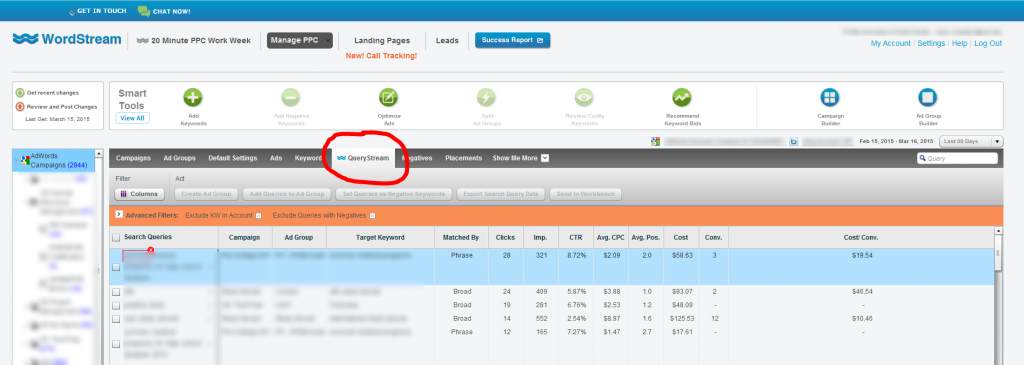The width and height of the screenshot is (1024, 365).
Task: Open the My Account link
Action: [890, 43]
